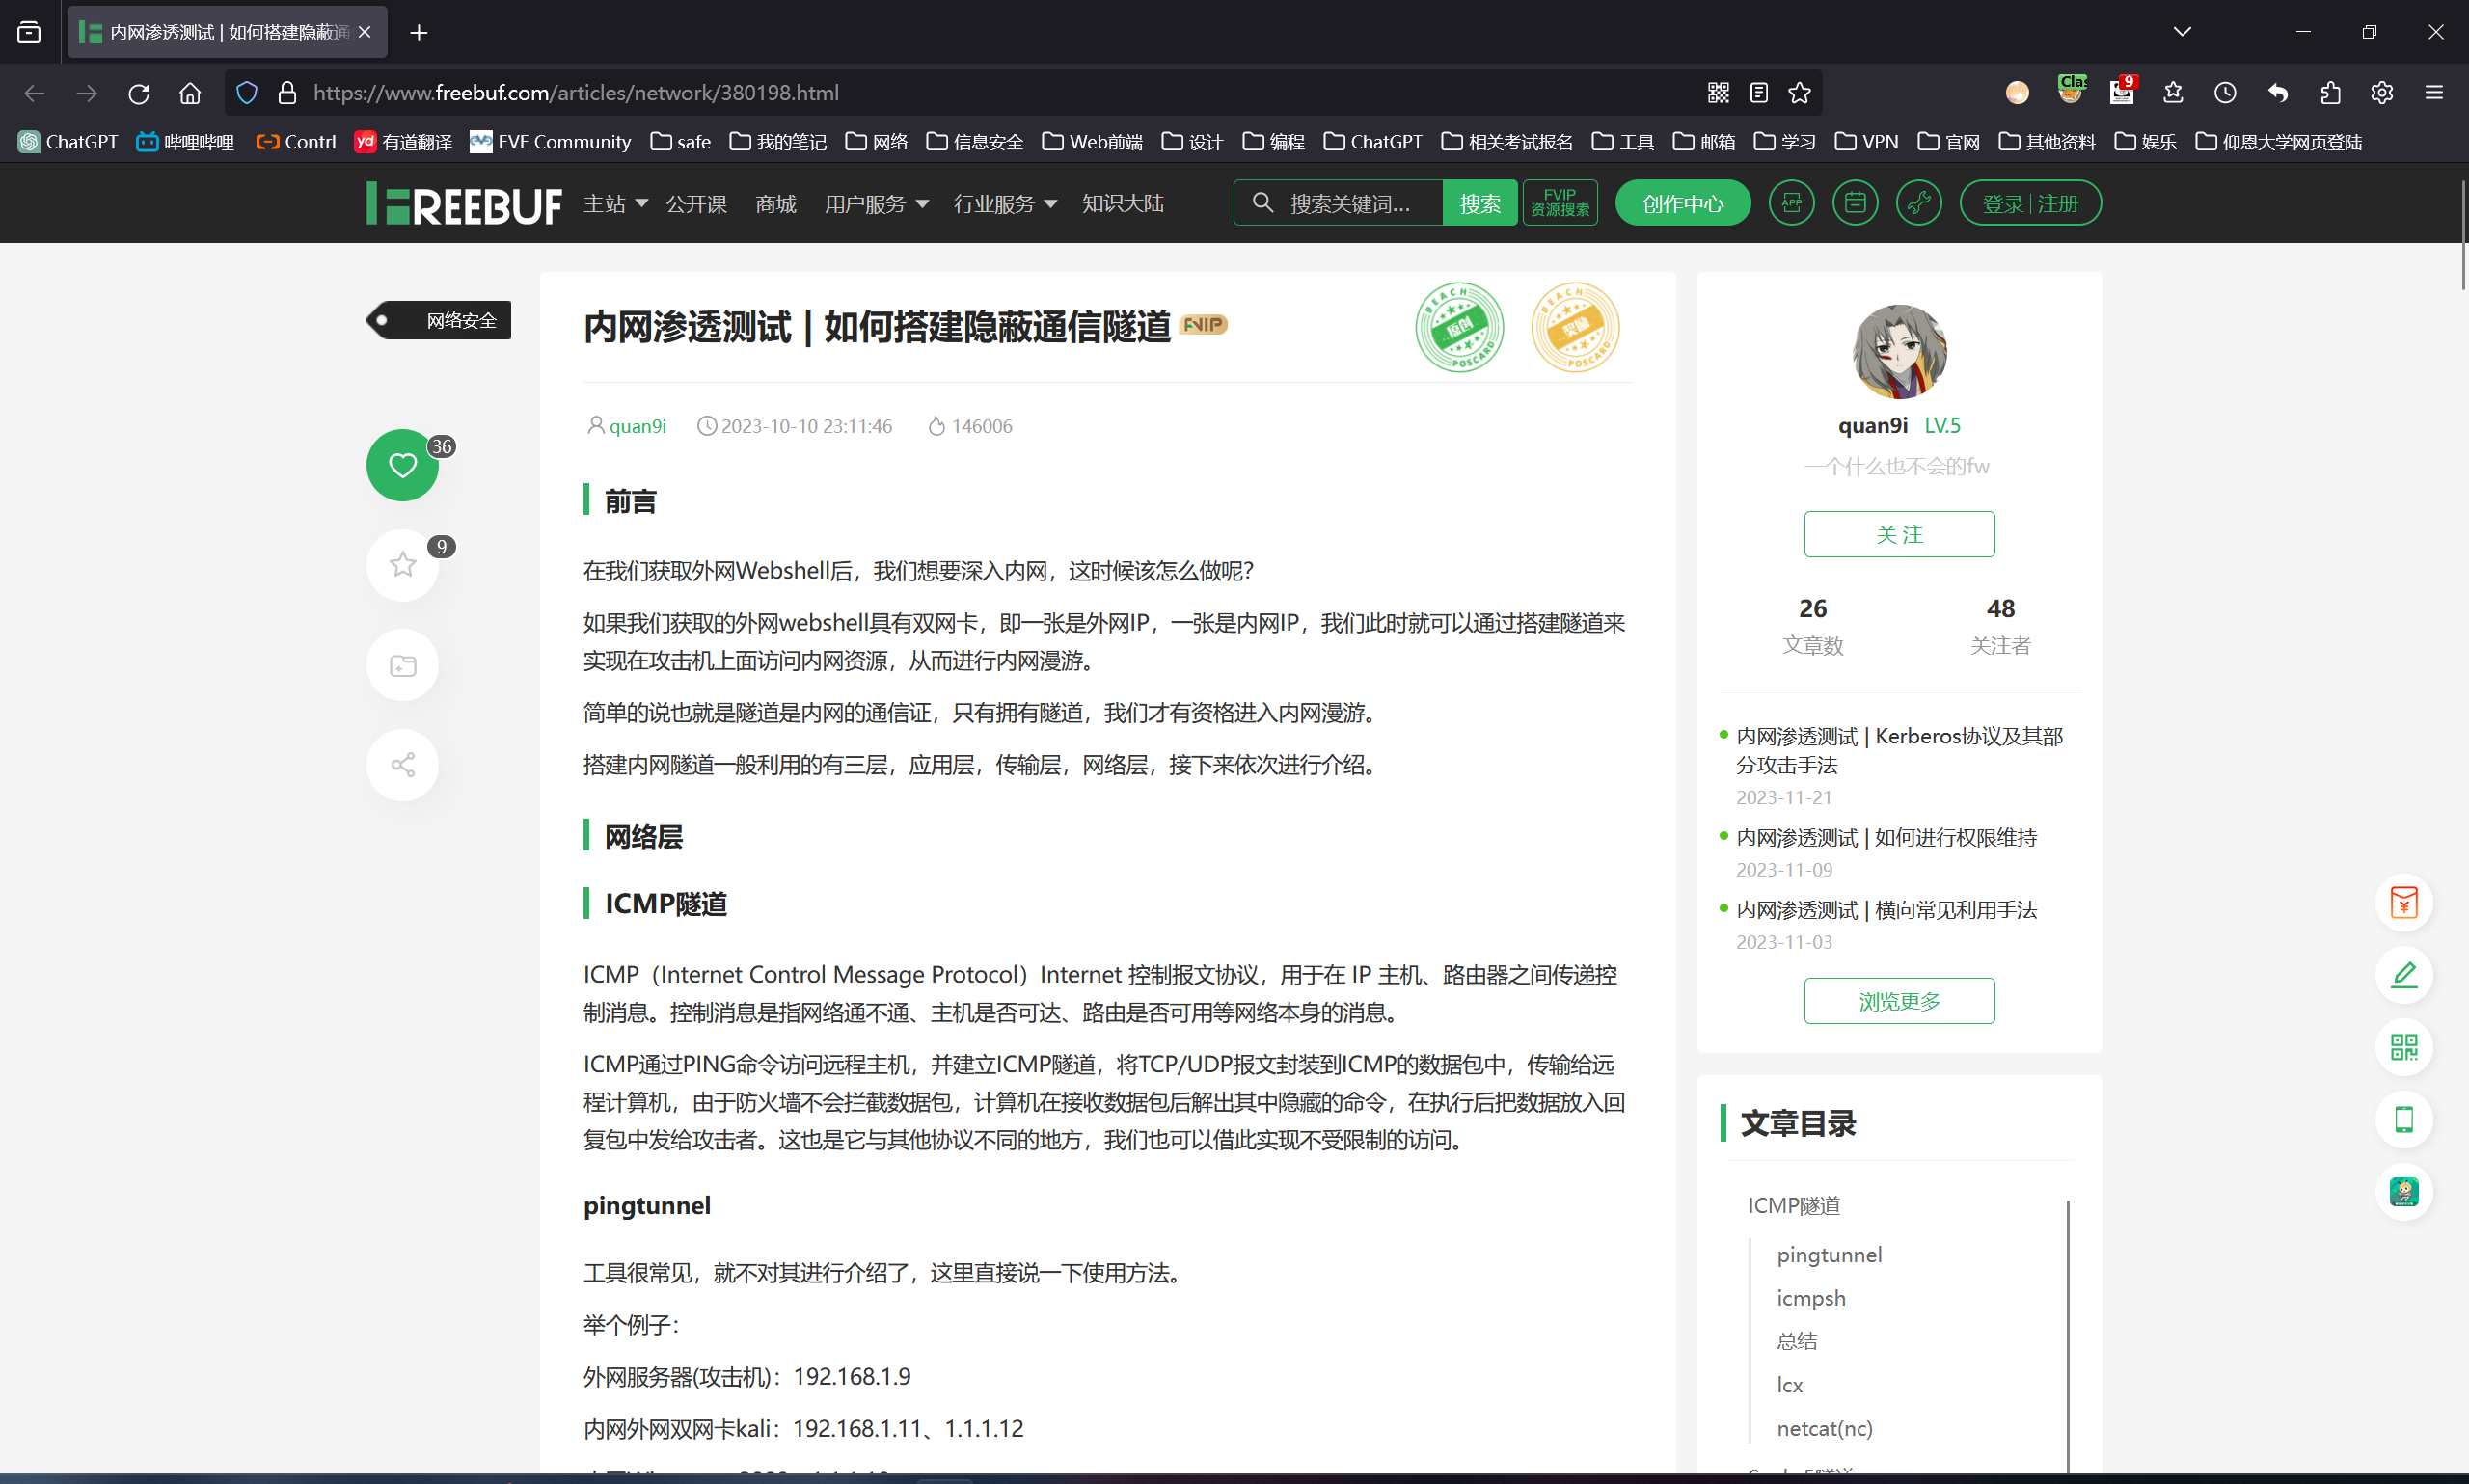
Task: Jump to icmpsh in the article directory
Action: (x=1811, y=1298)
